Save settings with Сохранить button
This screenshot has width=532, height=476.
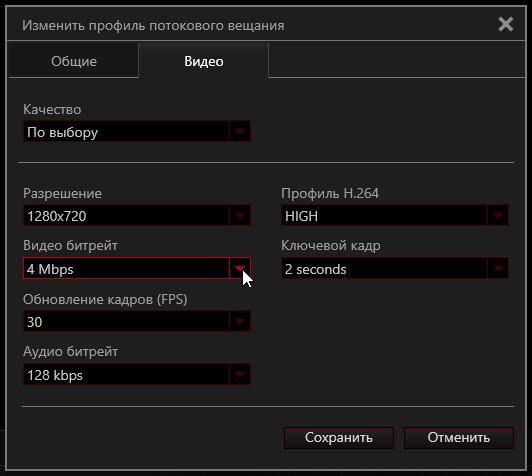tap(339, 438)
